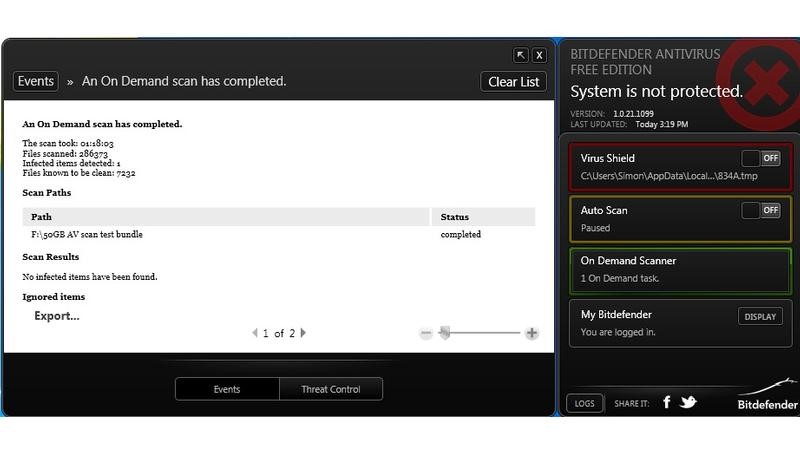
Task: Open the LOGS button
Action: (x=584, y=403)
